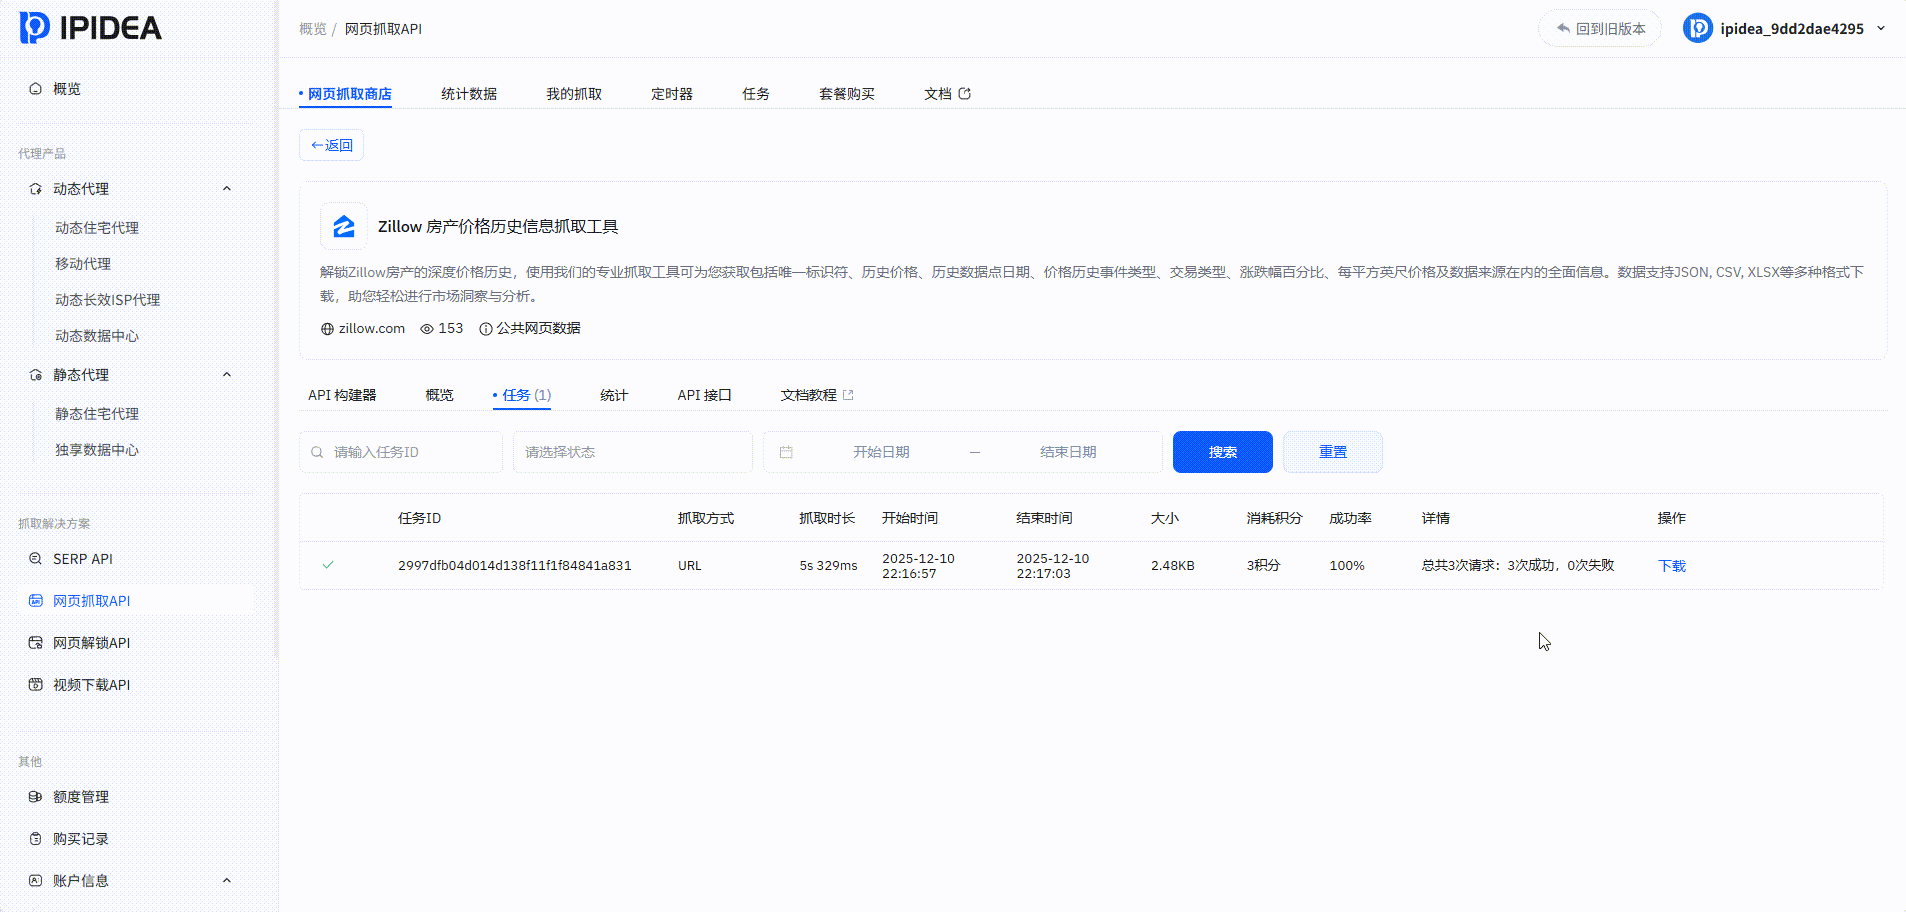Open the 请选择状态 status dropdown
Screen dimensions: 1906x912
[x=633, y=452]
